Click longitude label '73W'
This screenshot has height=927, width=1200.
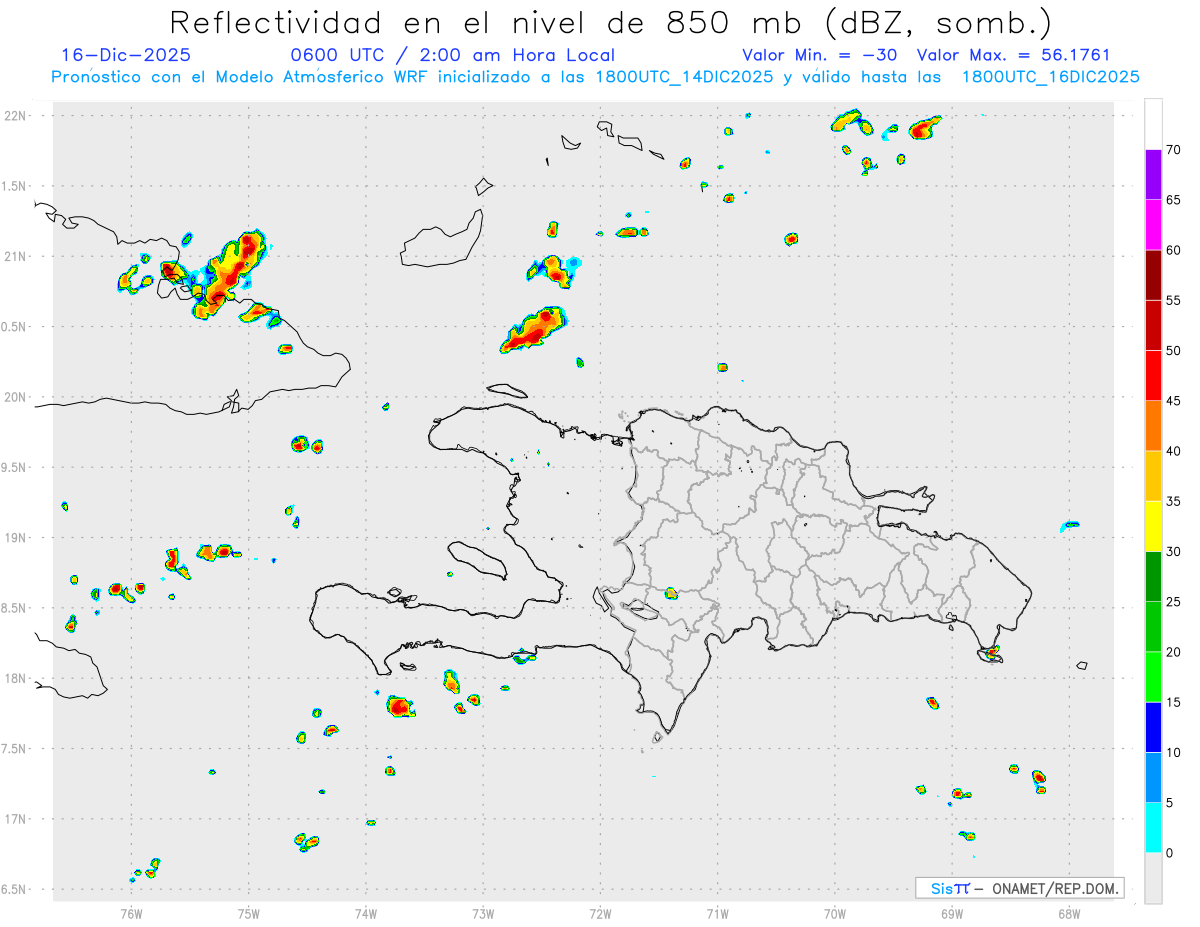pos(483,913)
